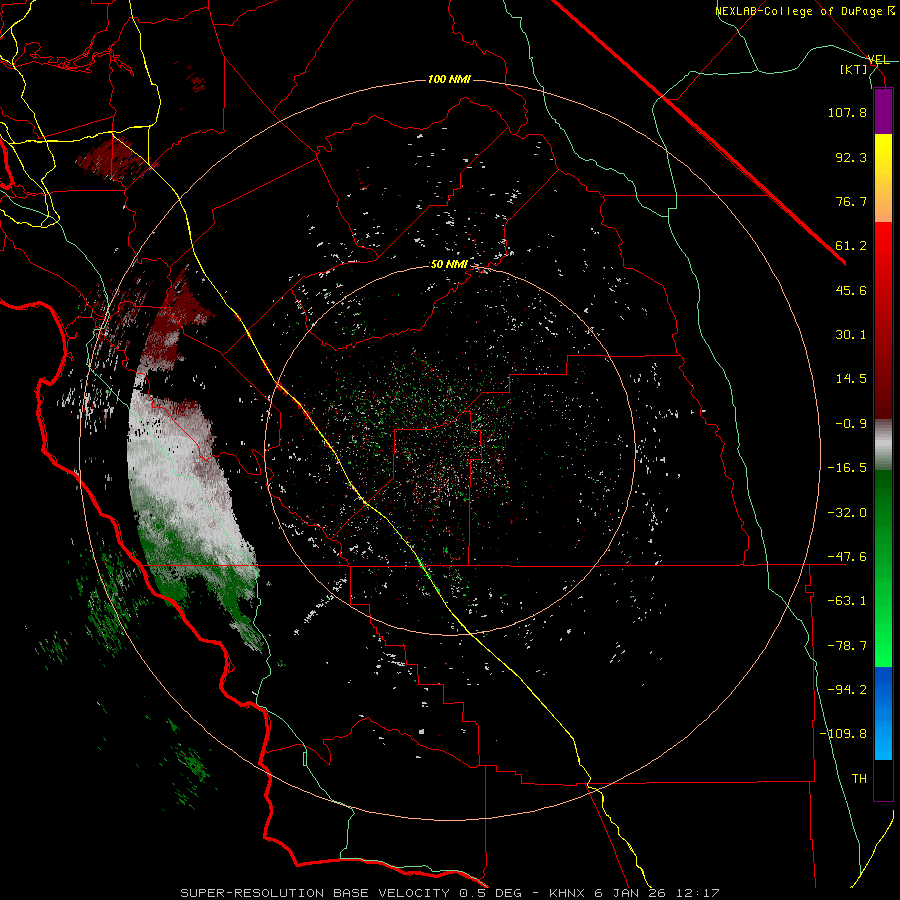Screen dimensions: 900x900
Task: Click the TH threshold label
Action: pos(859,779)
